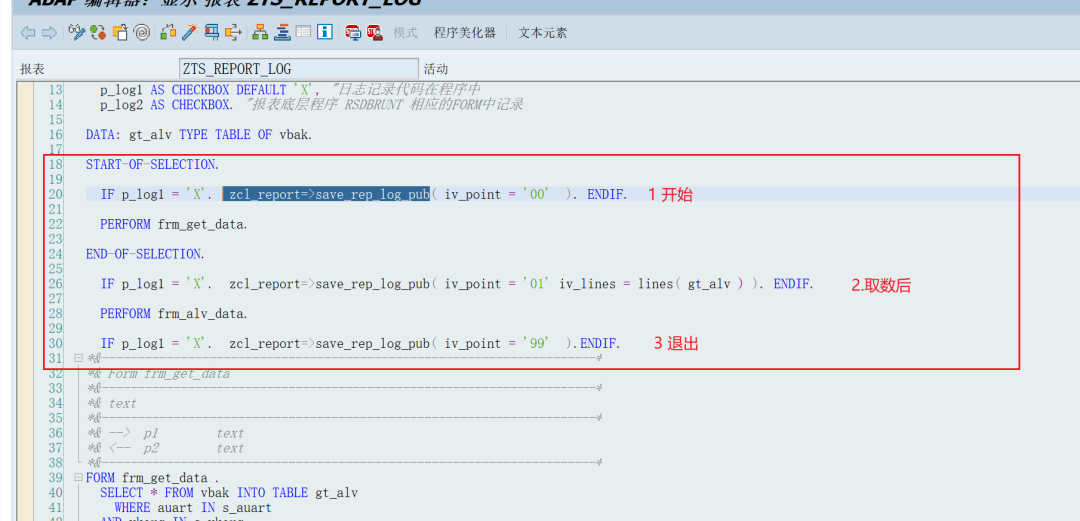Image resolution: width=1080 pixels, height=521 pixels.
Task: Click the greyed 模式 Pattern button
Action: tap(406, 32)
